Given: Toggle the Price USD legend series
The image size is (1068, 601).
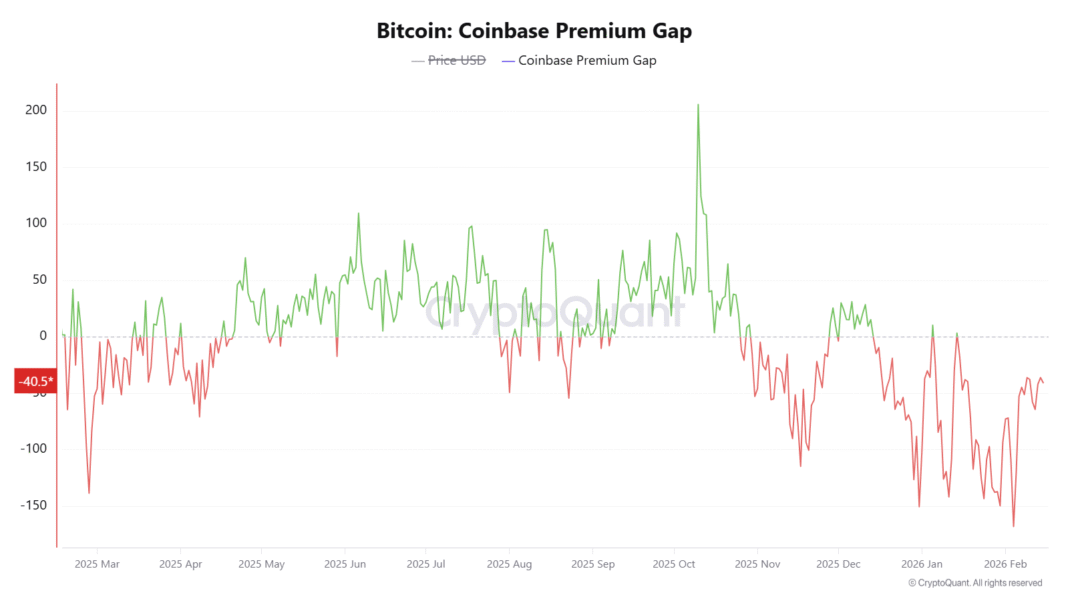Looking at the screenshot, I should click(x=457, y=61).
